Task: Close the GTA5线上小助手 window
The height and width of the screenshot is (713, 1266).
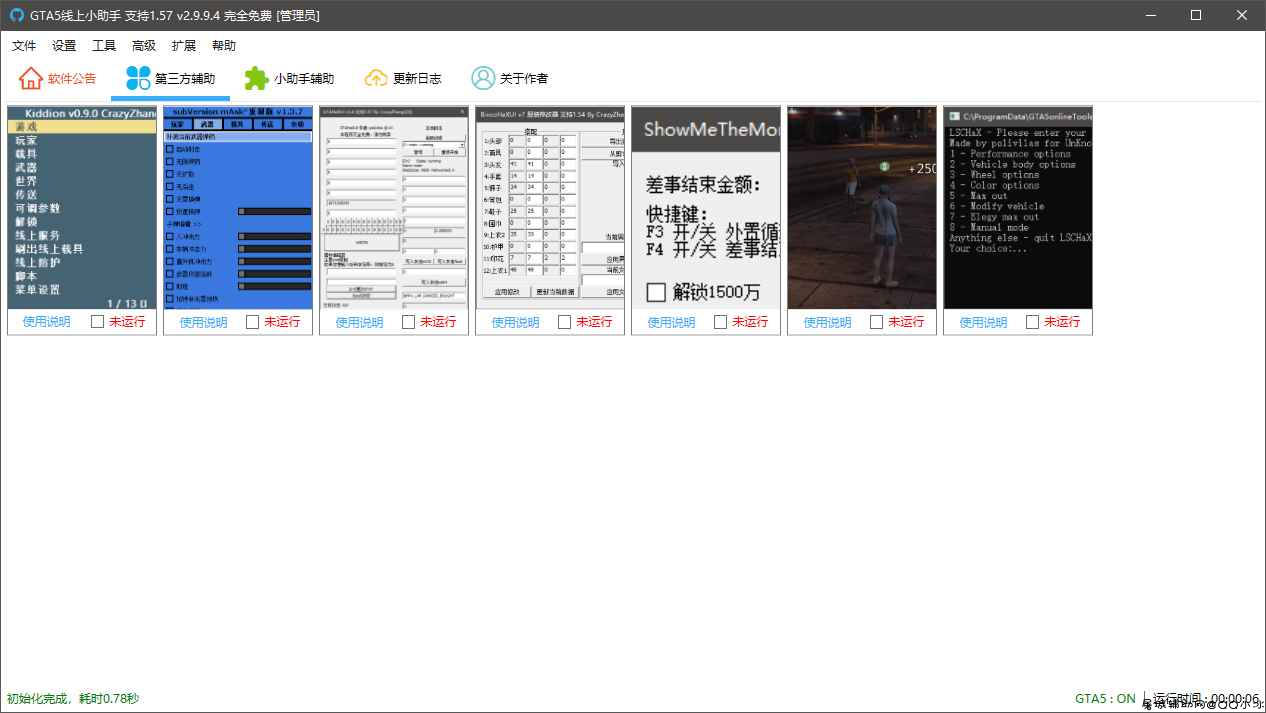Action: pyautogui.click(x=1242, y=15)
